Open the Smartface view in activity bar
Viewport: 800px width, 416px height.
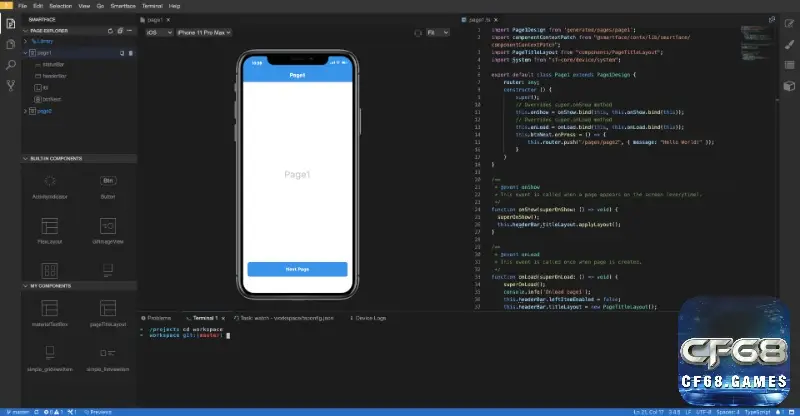(11, 23)
